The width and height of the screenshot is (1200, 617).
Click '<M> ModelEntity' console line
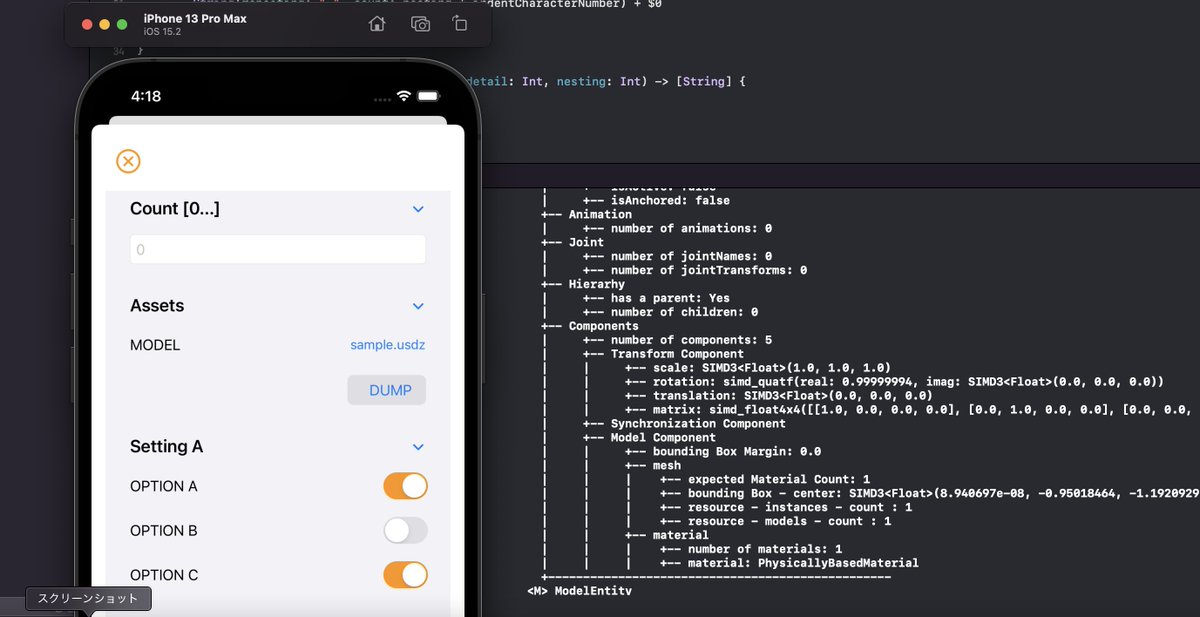click(x=580, y=592)
